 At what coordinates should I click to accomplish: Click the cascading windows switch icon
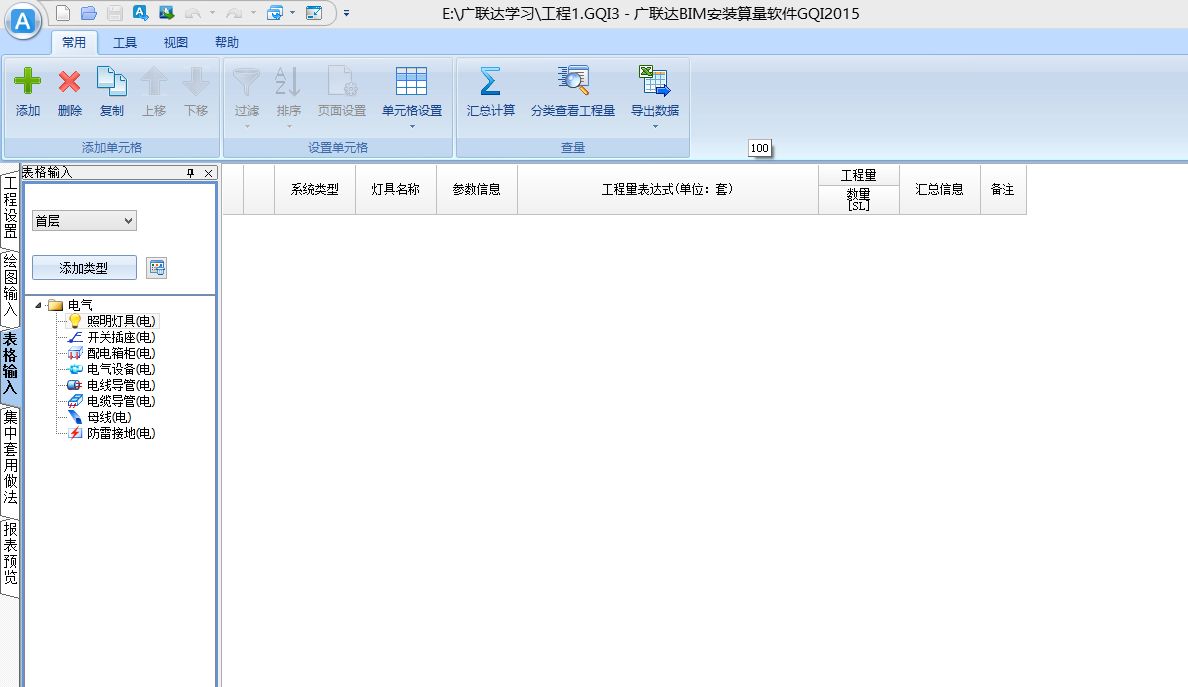pos(275,13)
